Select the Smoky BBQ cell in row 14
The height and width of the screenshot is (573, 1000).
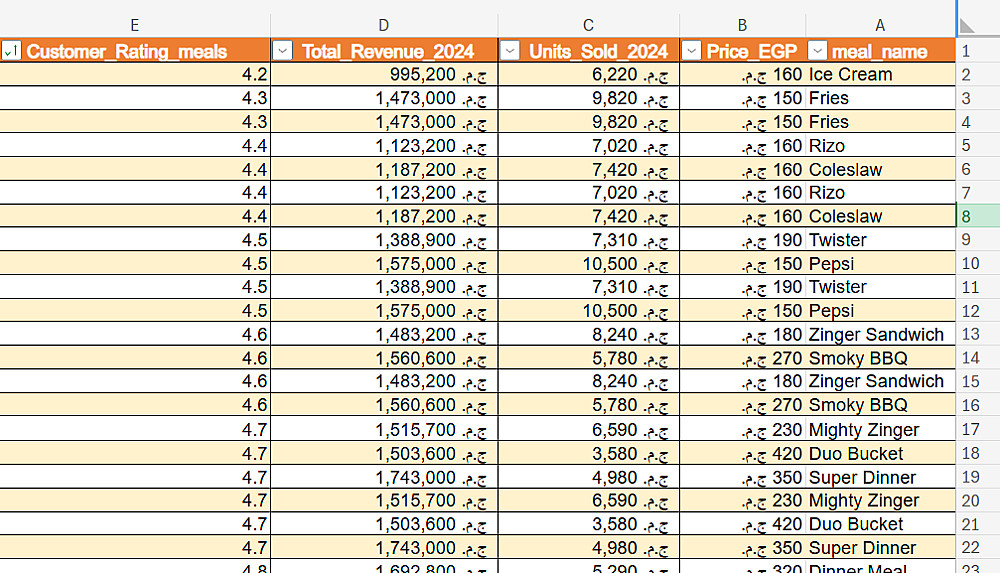point(881,358)
